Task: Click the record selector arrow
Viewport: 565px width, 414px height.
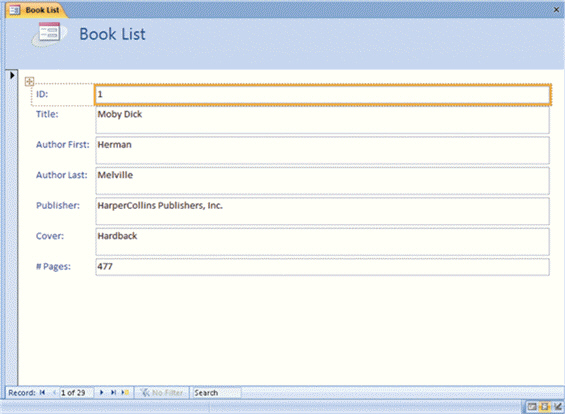Action: click(12, 75)
